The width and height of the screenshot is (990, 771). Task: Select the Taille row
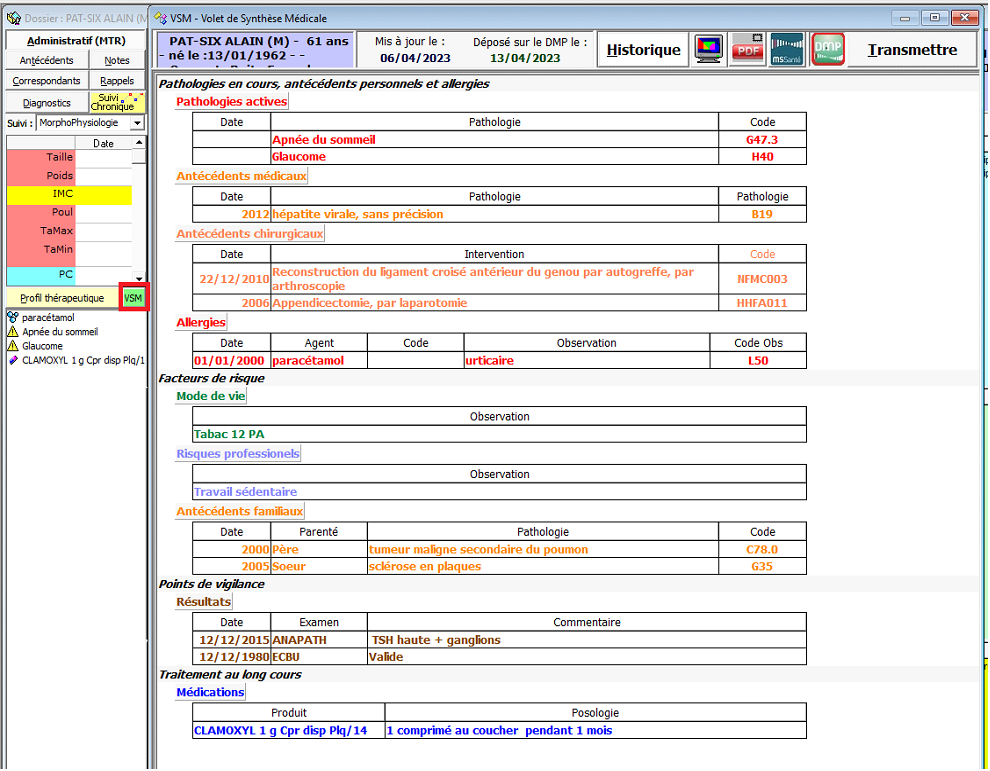tap(69, 157)
